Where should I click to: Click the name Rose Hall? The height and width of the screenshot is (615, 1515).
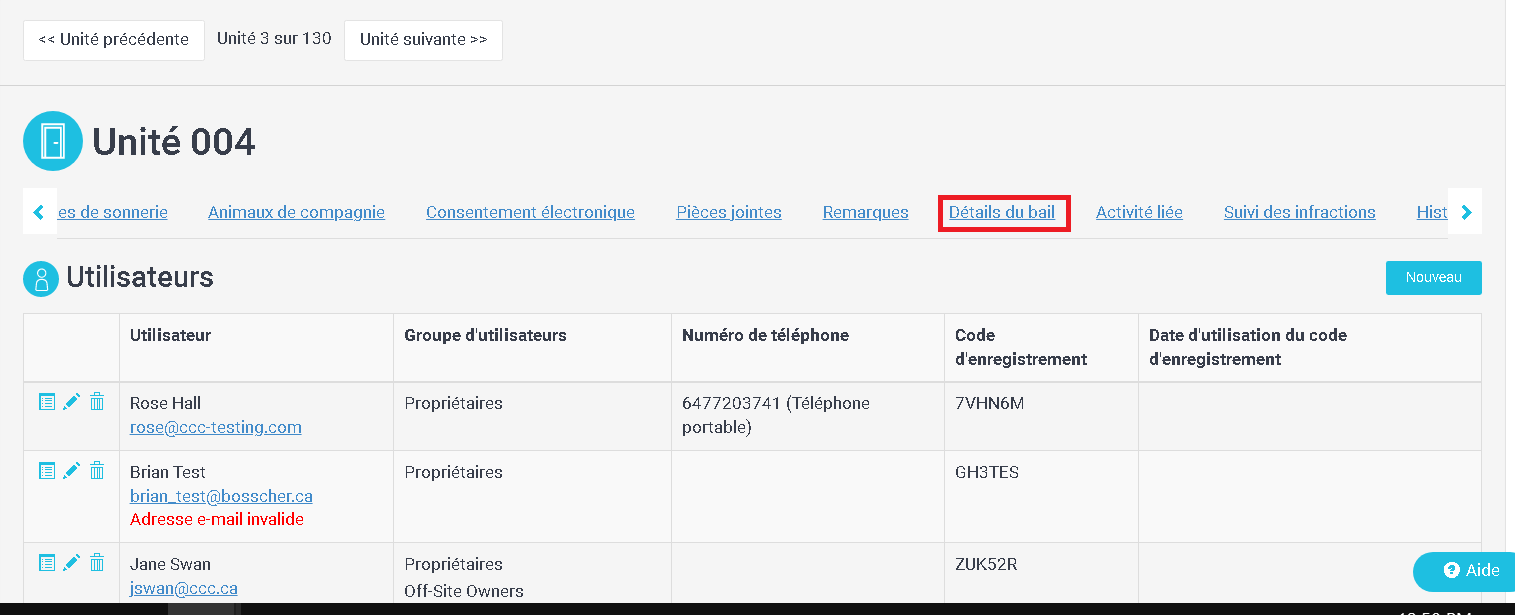[x=165, y=403]
